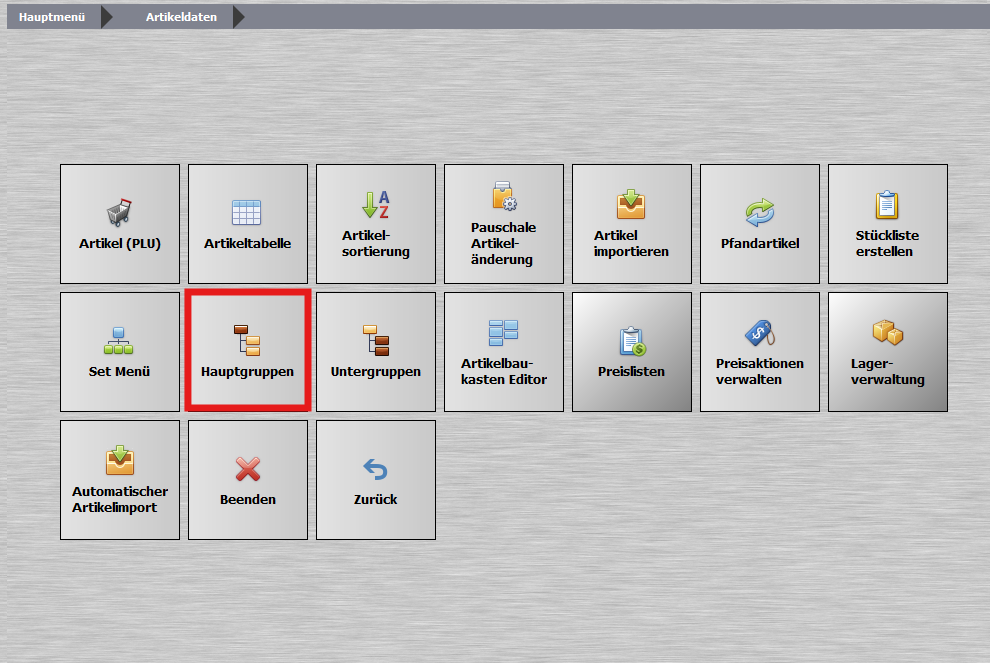Click the arrow after the Hauptmenü breadcrumb
This screenshot has height=663, width=990.
(107, 17)
